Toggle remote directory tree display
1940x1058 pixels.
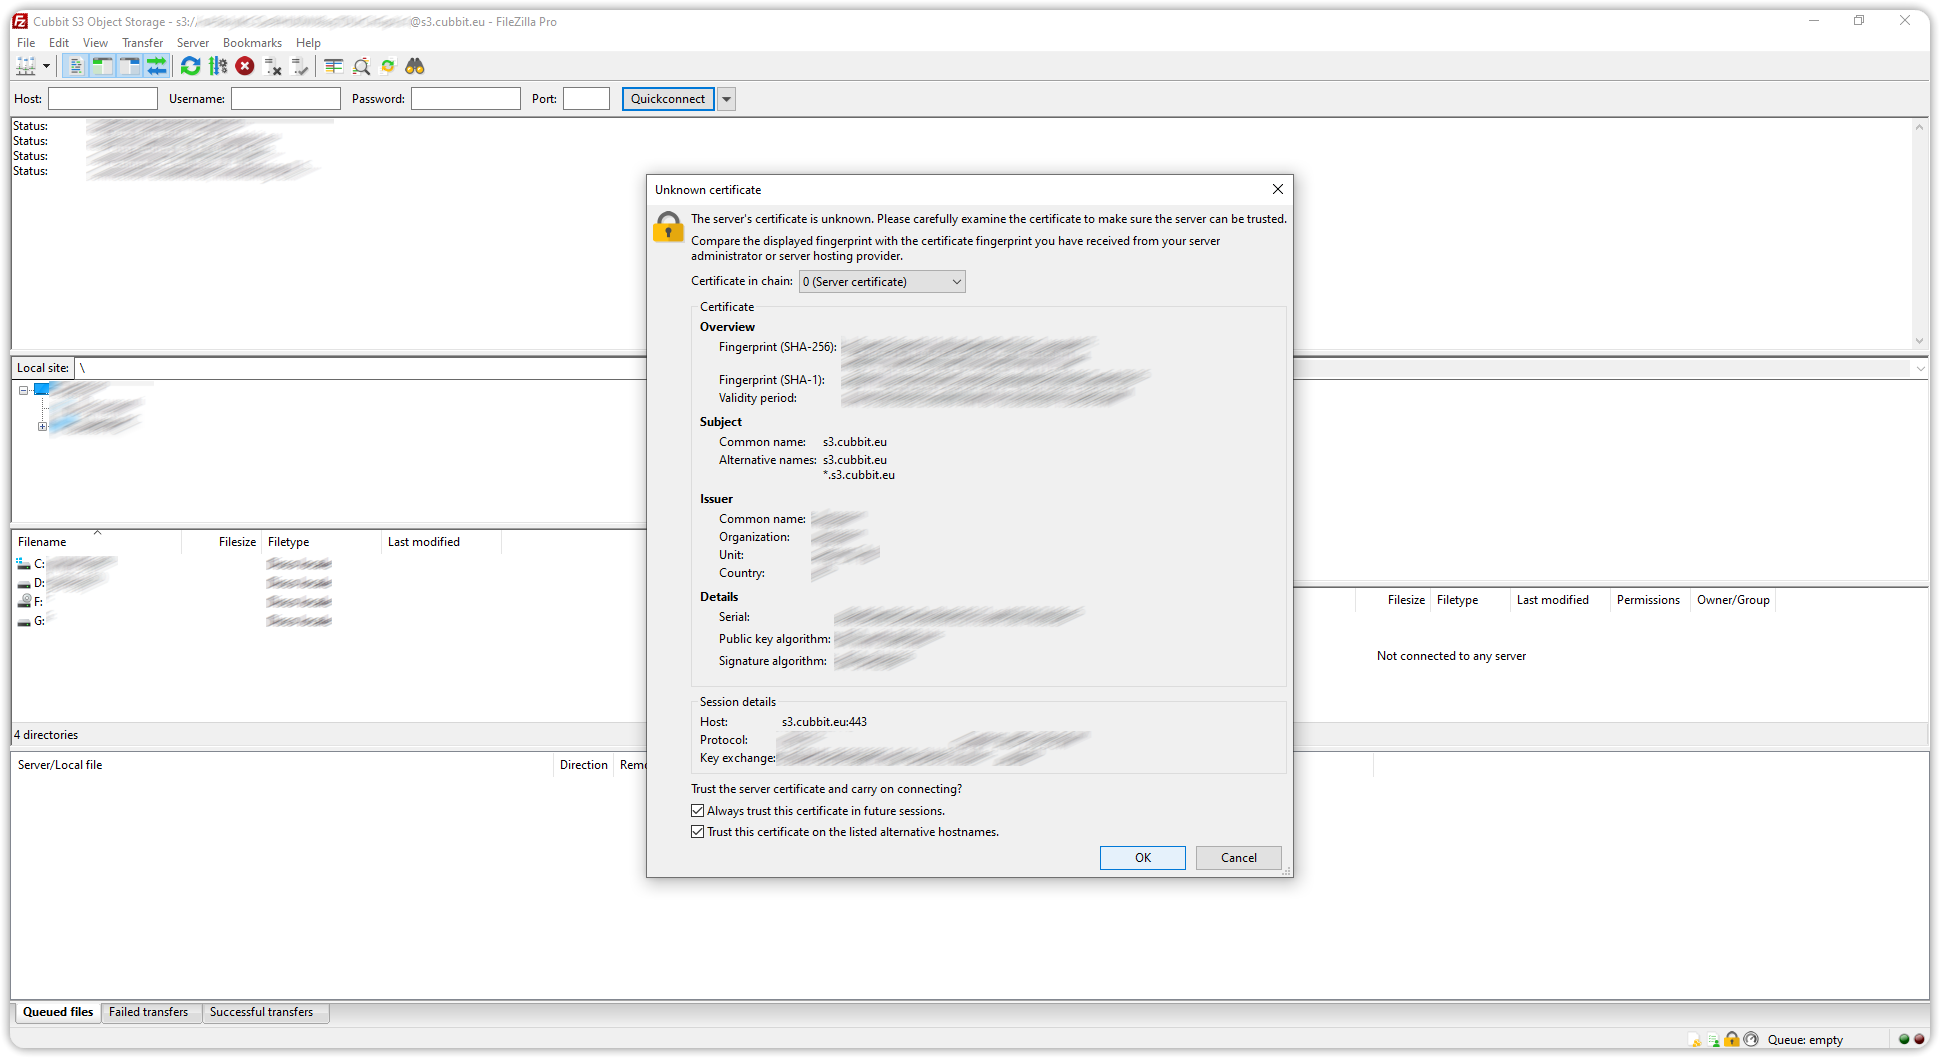point(129,66)
